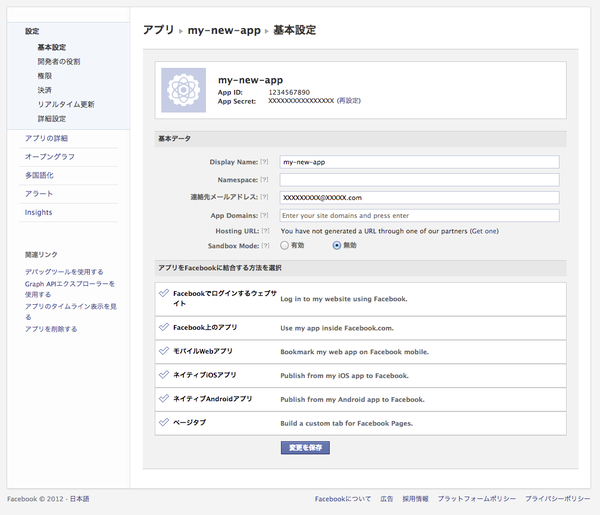Open プライバシーポリシー footer link
600x515 pixels.
[558, 499]
